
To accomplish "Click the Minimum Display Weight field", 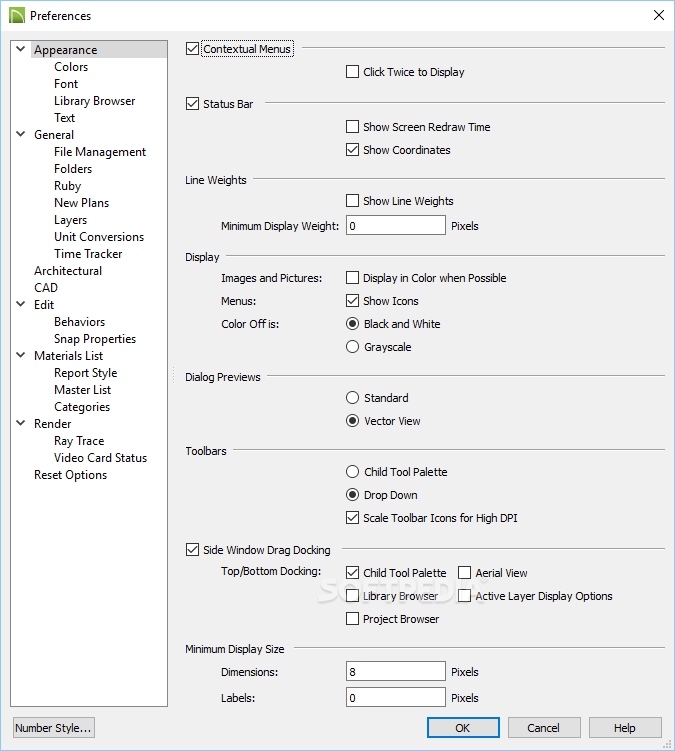I will pos(396,226).
